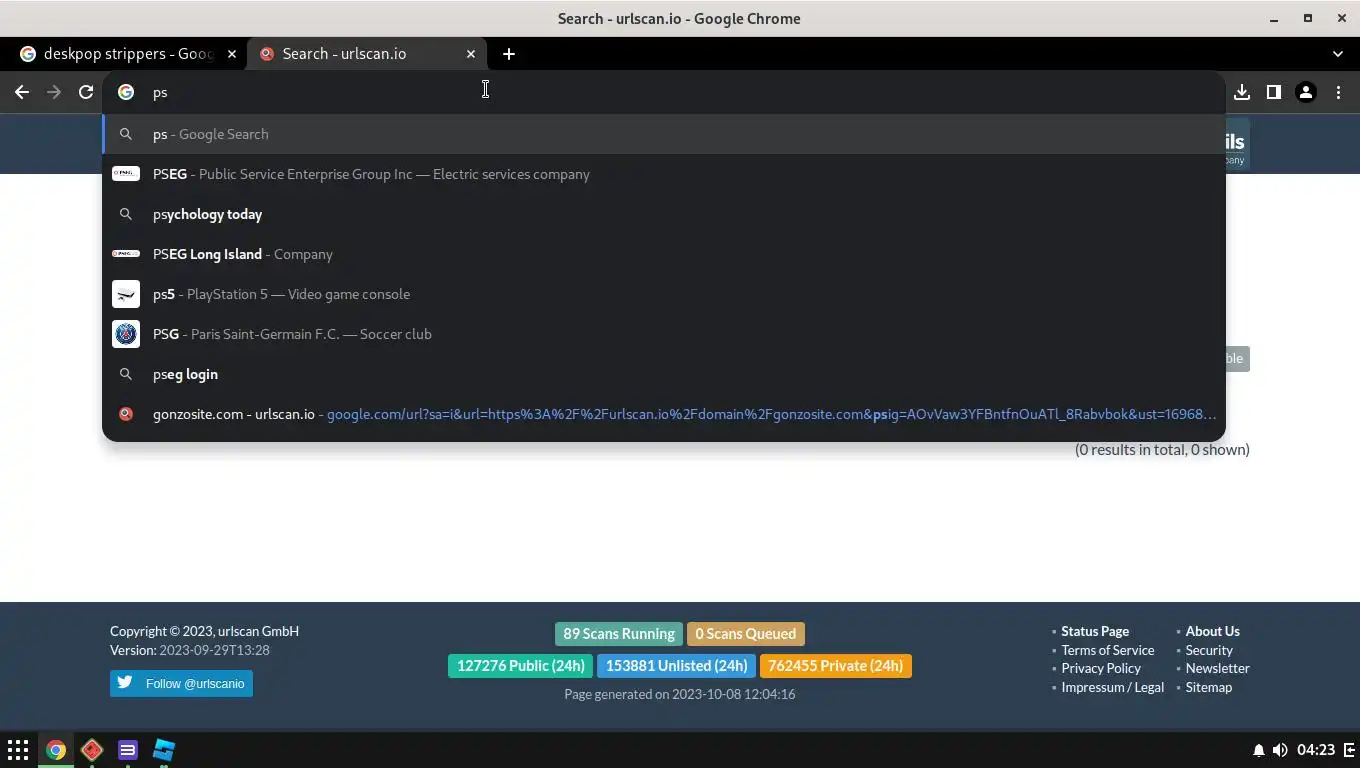The image size is (1360, 768).
Task: Choose the 'ps - Google Search' suggestion
Action: coord(664,134)
